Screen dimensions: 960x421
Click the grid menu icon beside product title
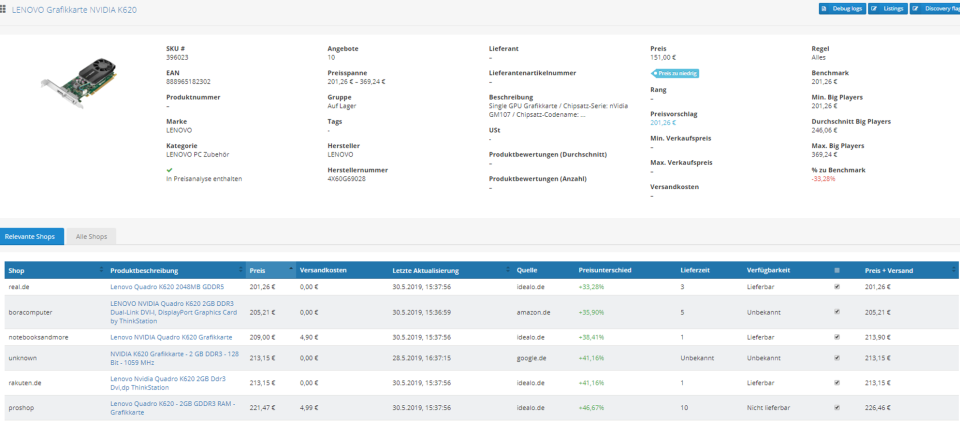(3, 10)
